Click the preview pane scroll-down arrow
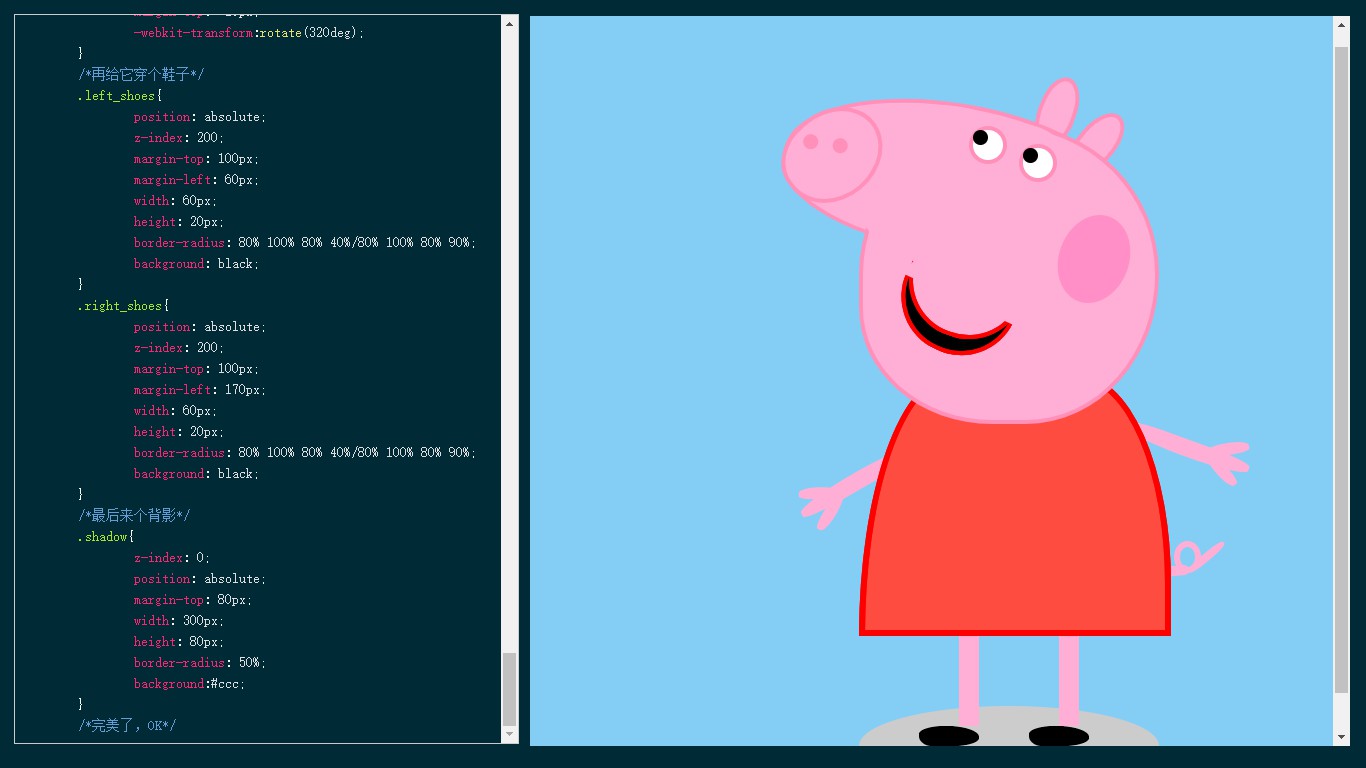The image size is (1366, 768). click(x=1342, y=737)
